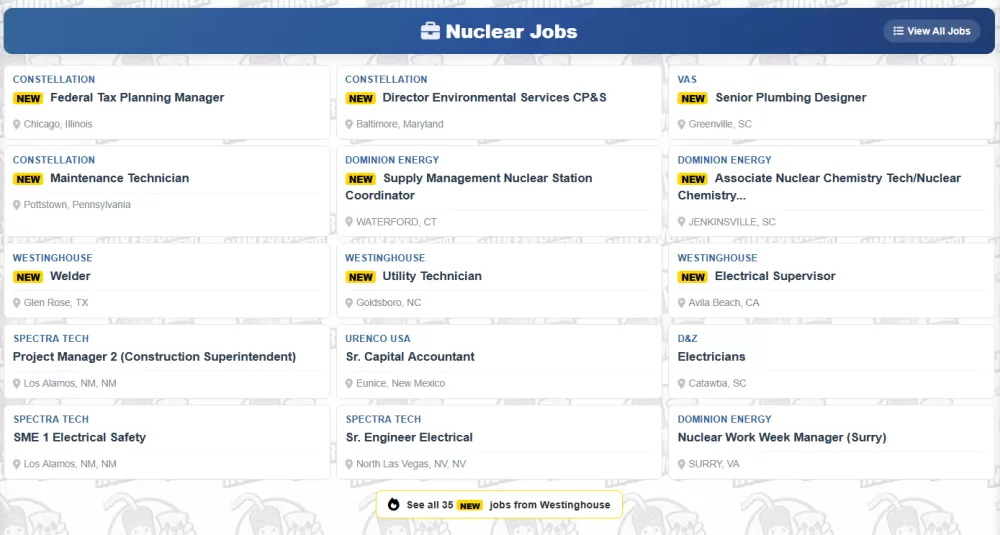
Task: Click the NEW badge on Welder job
Action: 28,277
